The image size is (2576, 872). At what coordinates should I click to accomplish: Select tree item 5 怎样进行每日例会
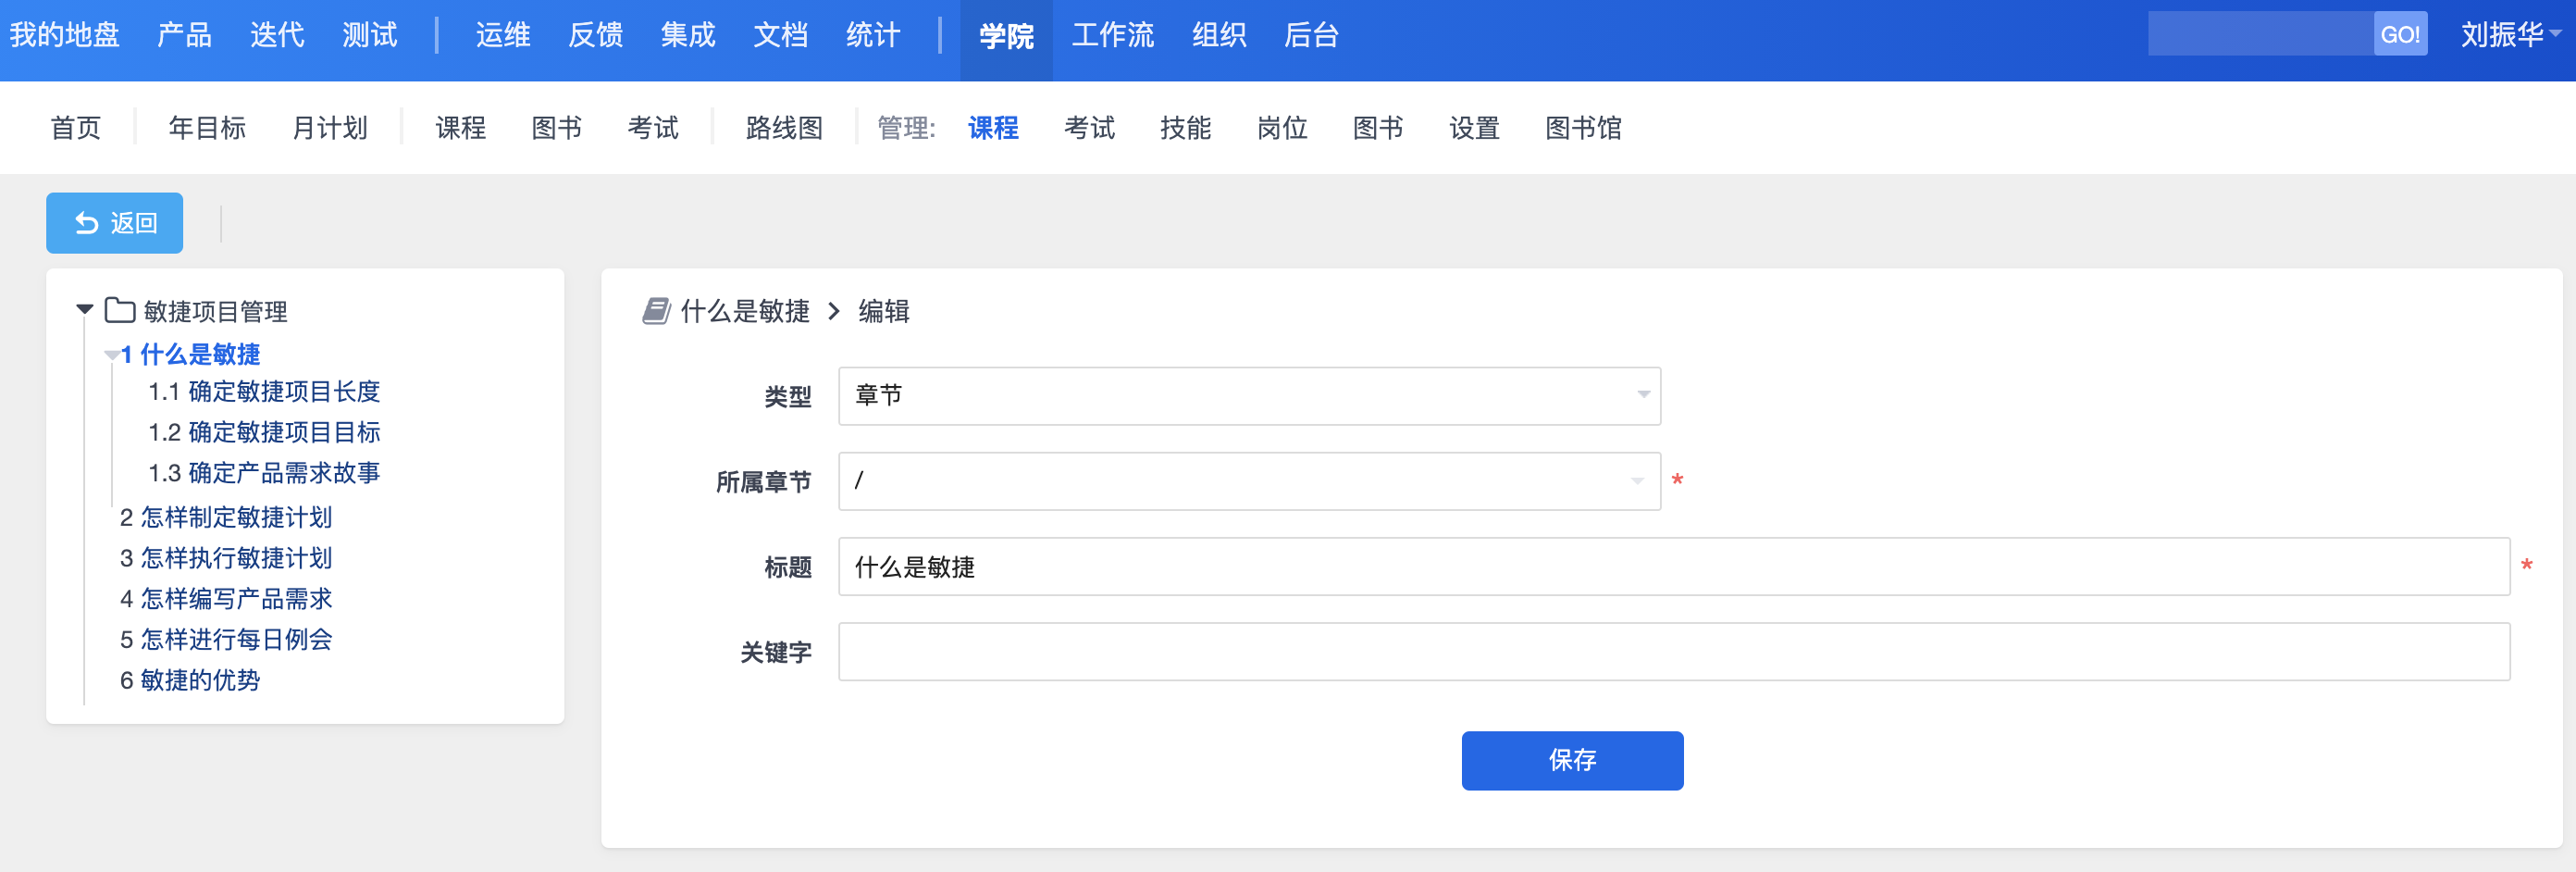[226, 639]
